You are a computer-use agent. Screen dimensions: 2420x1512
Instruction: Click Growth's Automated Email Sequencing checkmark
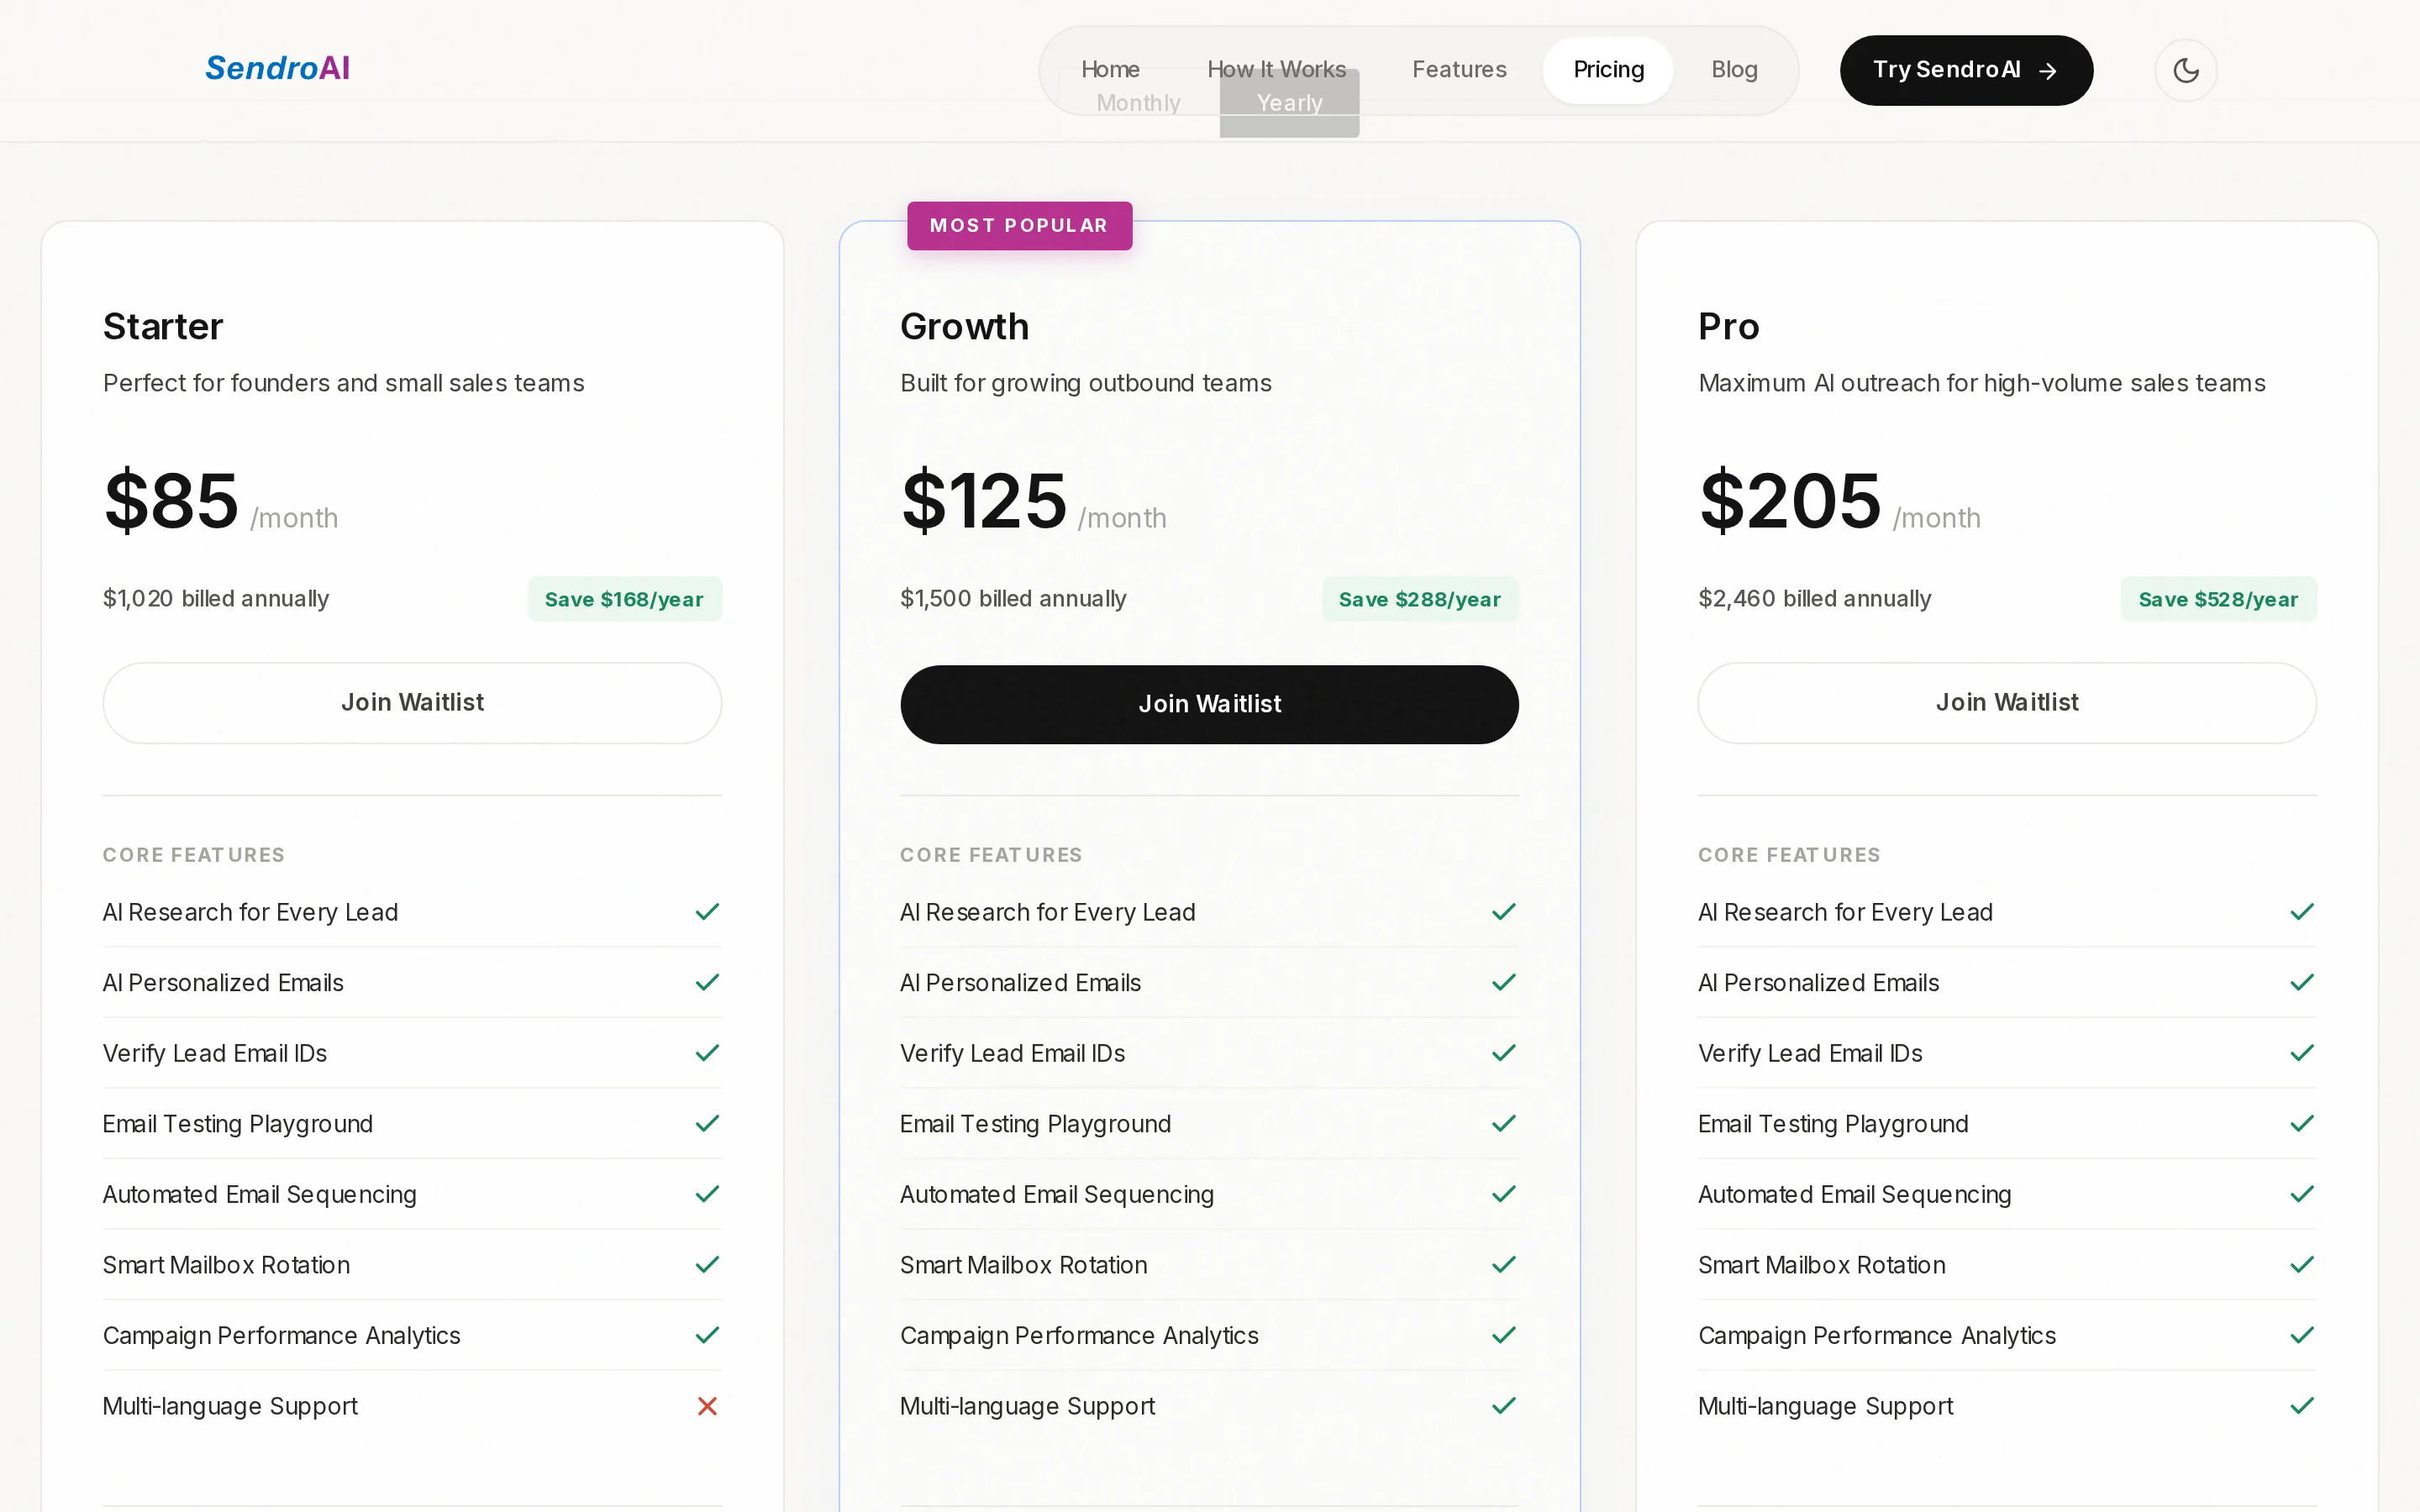pos(1503,1194)
